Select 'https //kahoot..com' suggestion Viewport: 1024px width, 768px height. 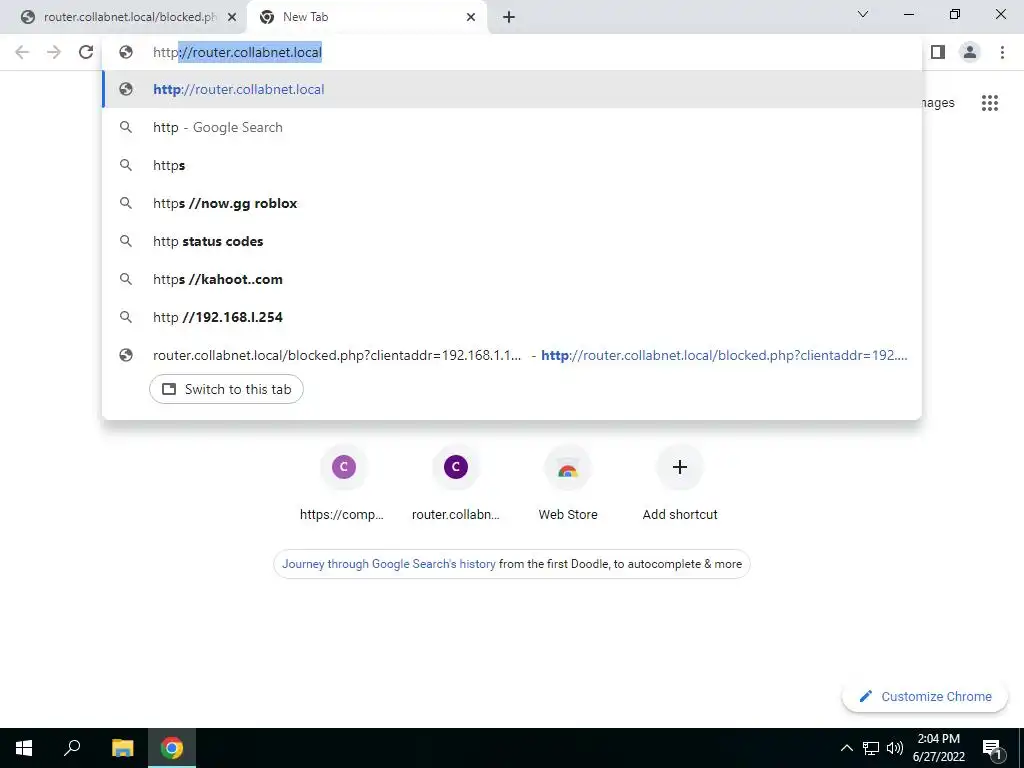coord(512,279)
